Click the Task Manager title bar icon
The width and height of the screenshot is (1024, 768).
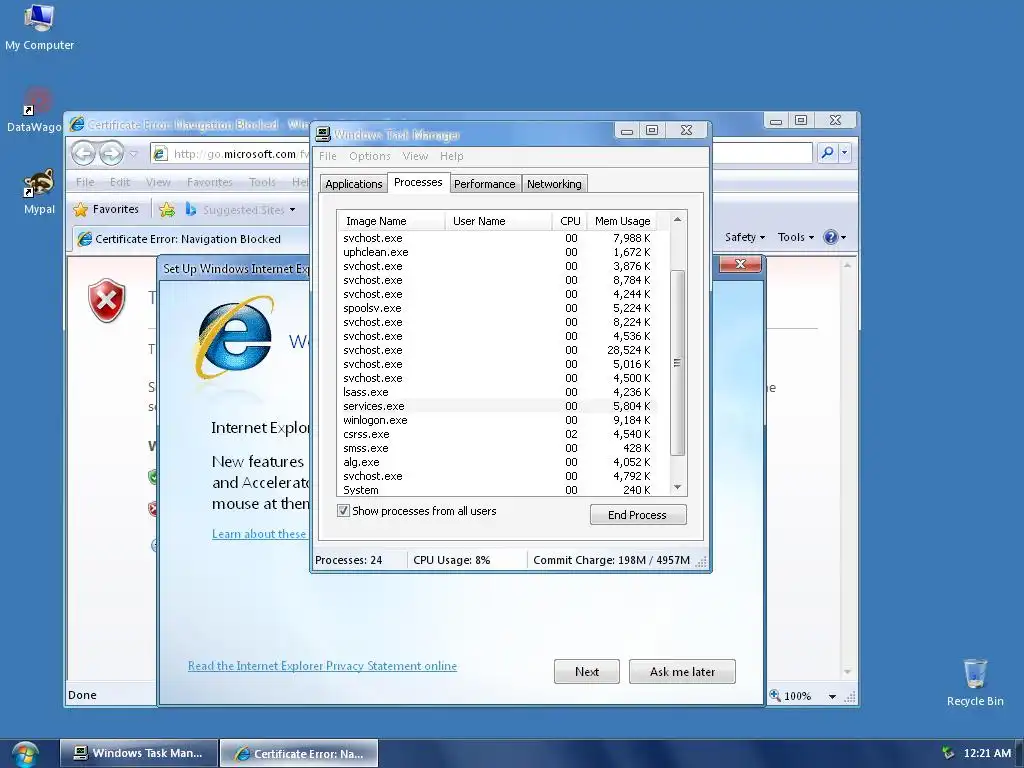click(323, 135)
